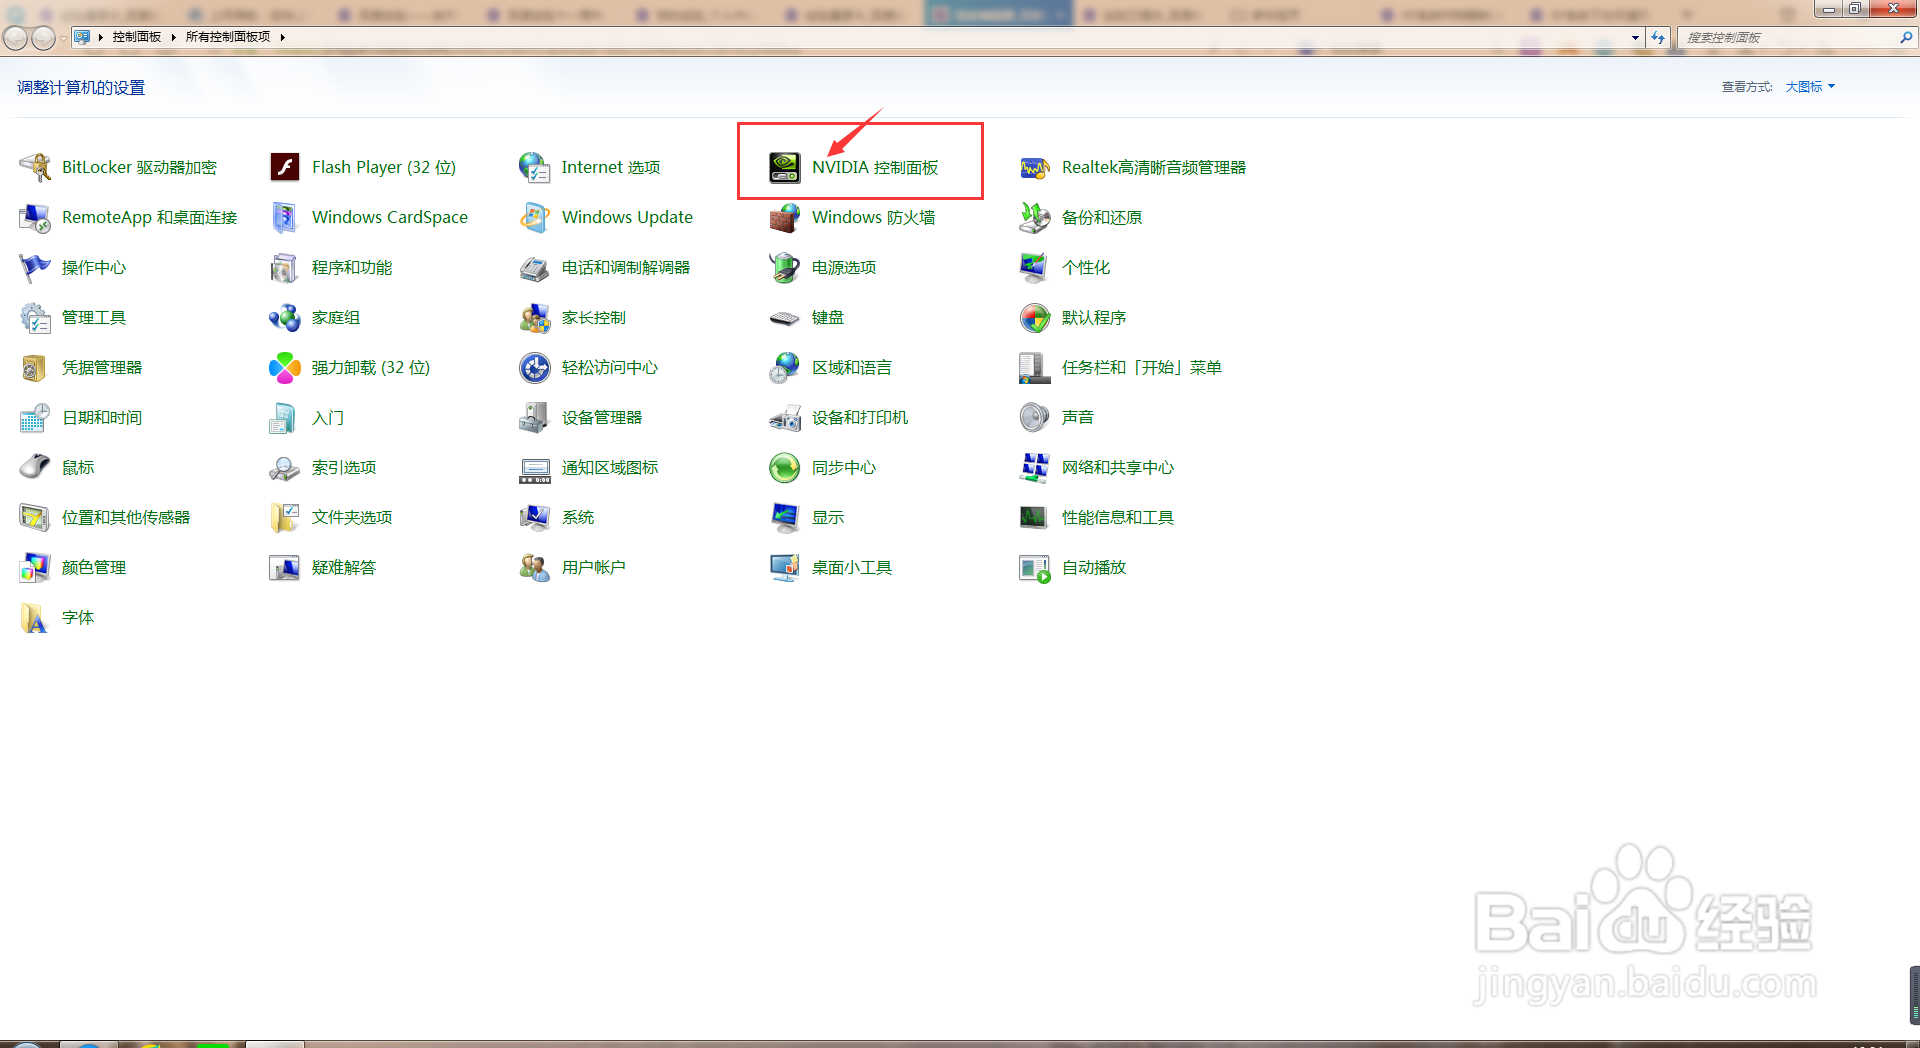Open the 显示 link
This screenshot has width=1920, height=1048.
[828, 517]
